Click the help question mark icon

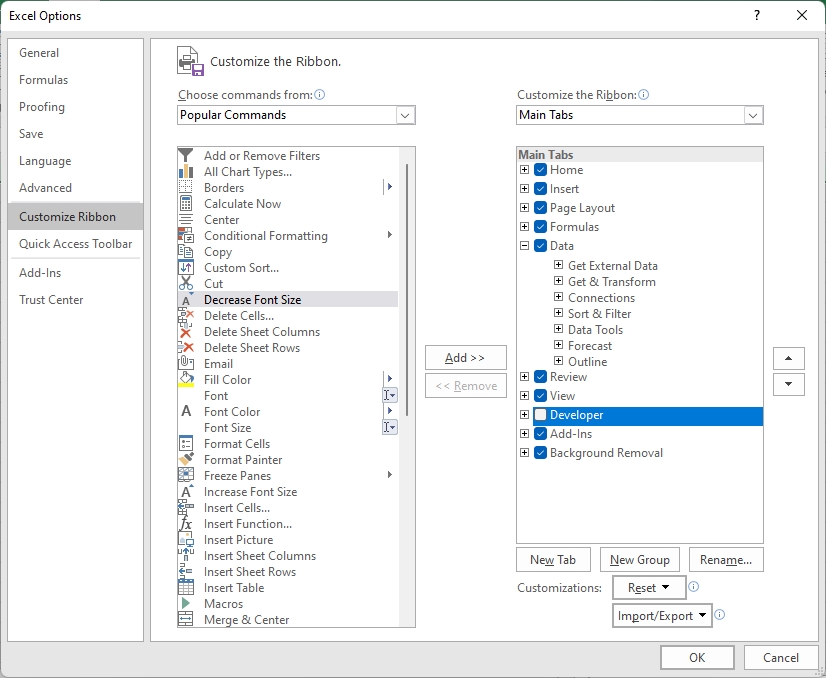click(x=757, y=15)
